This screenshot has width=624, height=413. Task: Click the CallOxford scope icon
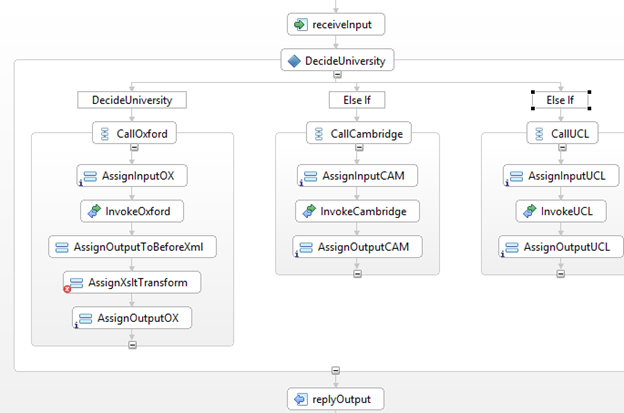[107, 133]
